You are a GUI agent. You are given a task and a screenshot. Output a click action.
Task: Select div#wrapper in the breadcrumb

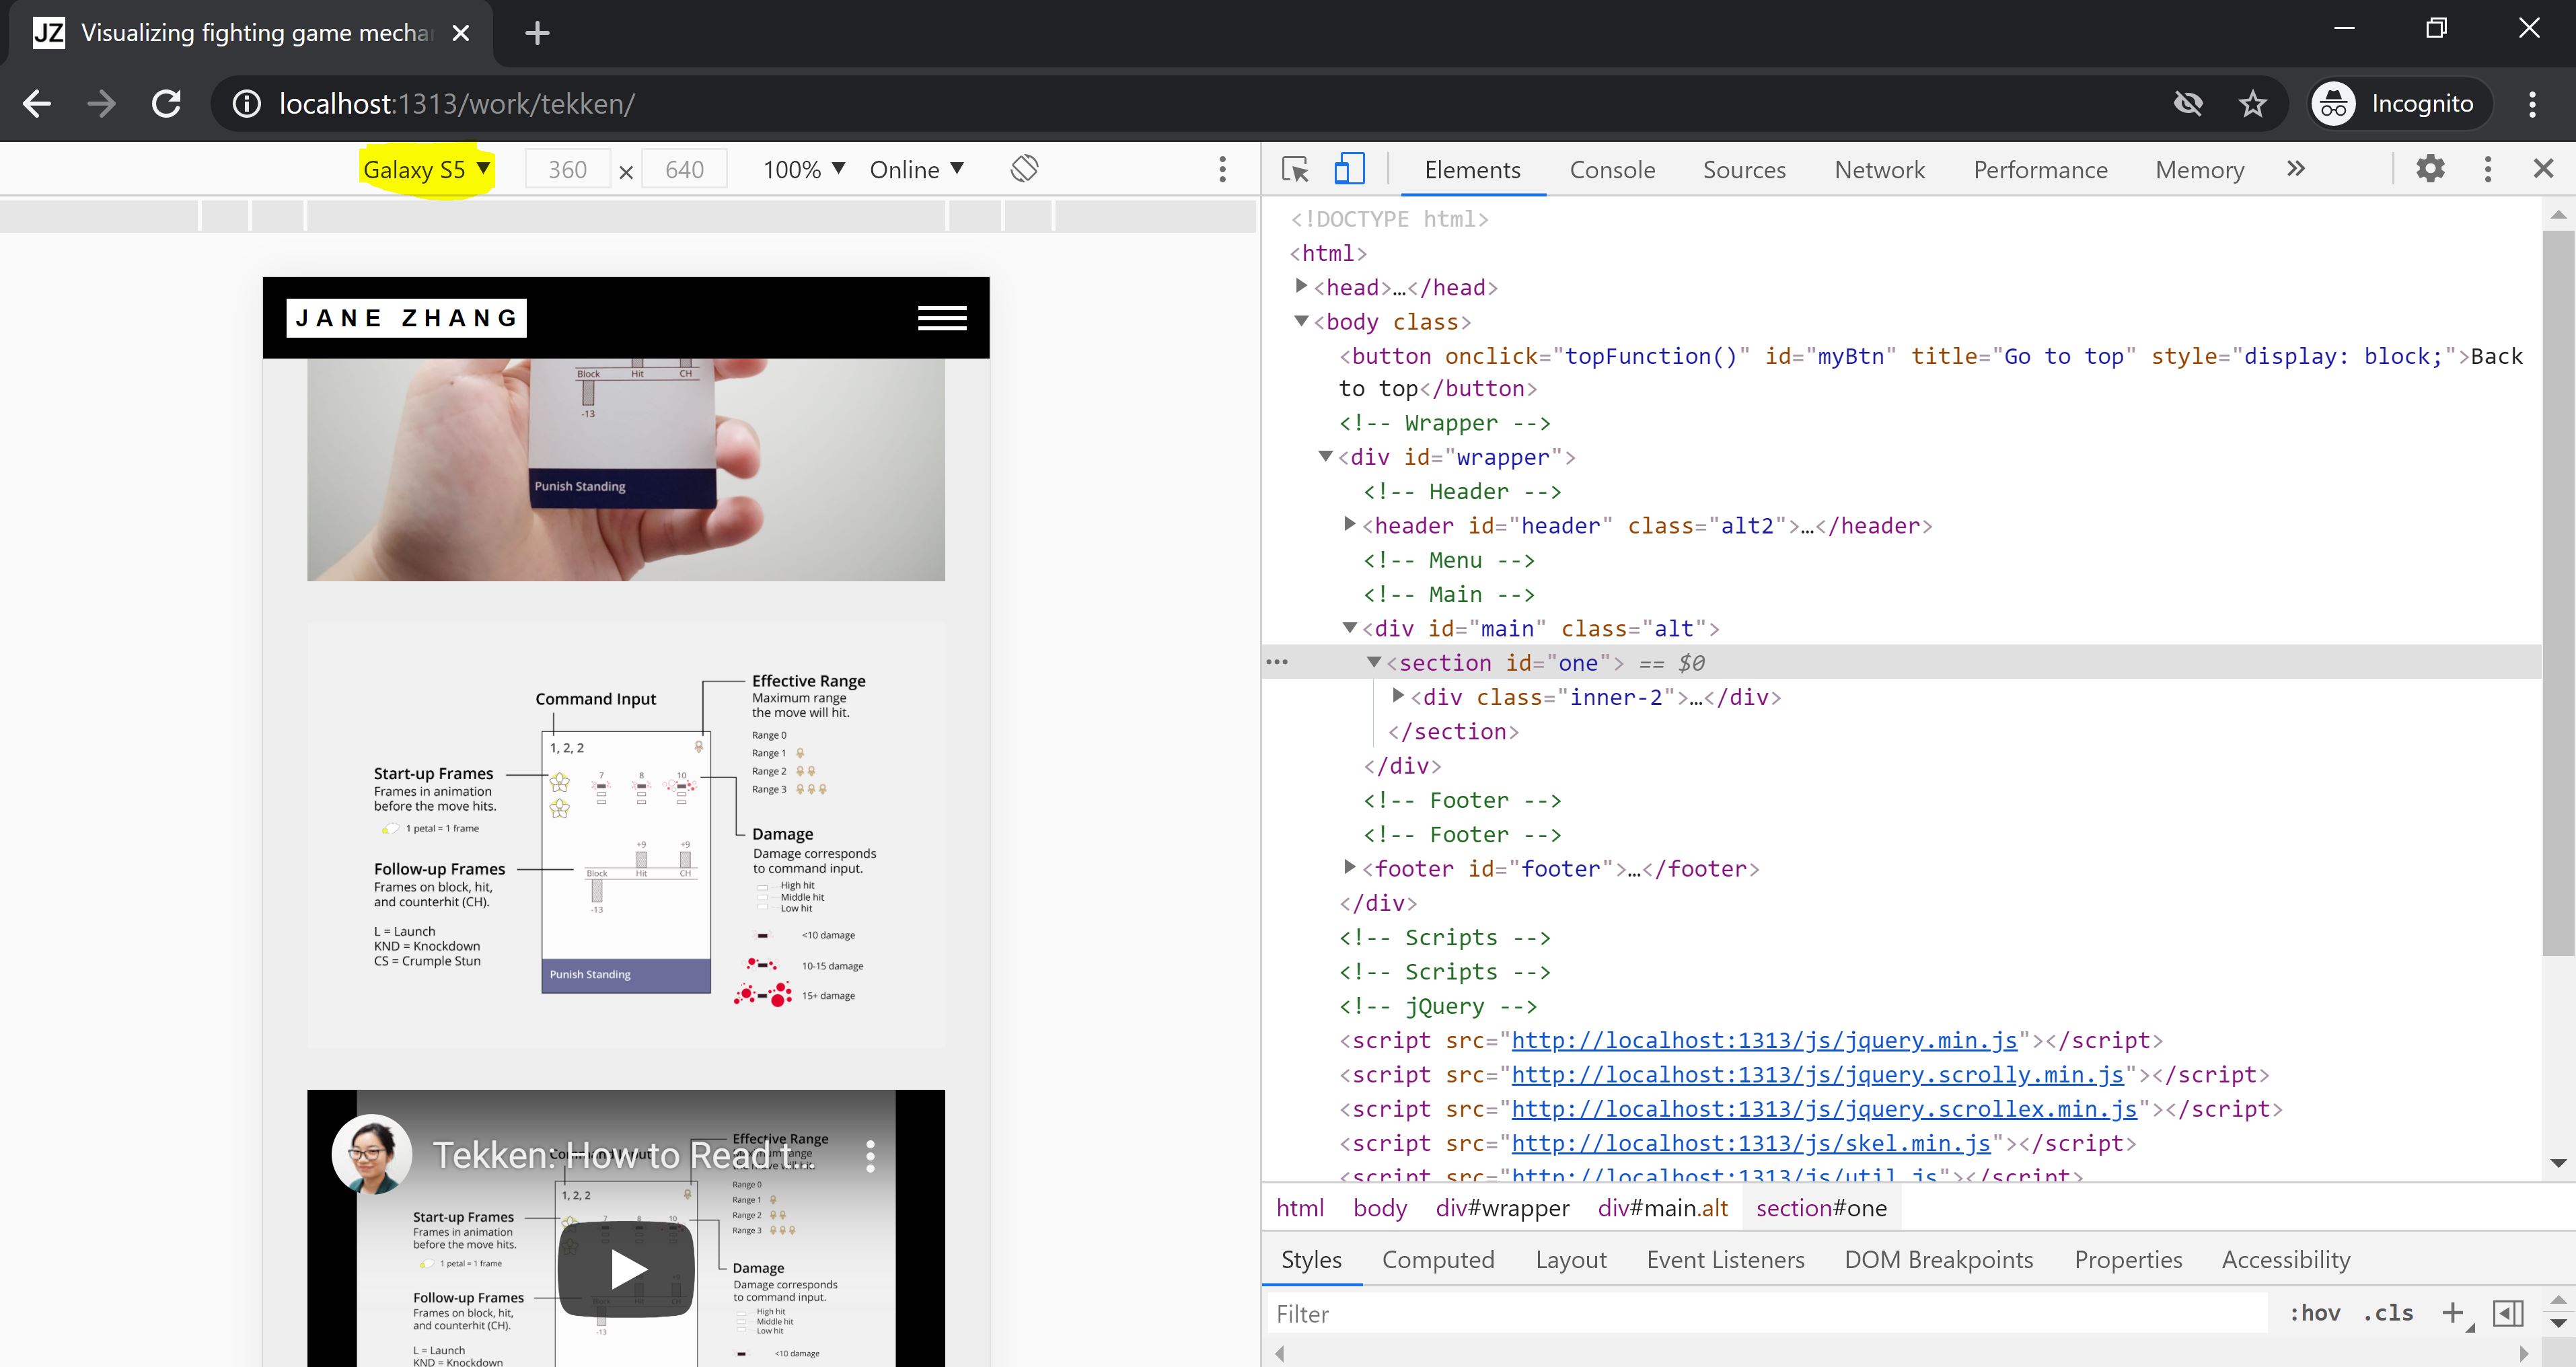(1502, 1207)
